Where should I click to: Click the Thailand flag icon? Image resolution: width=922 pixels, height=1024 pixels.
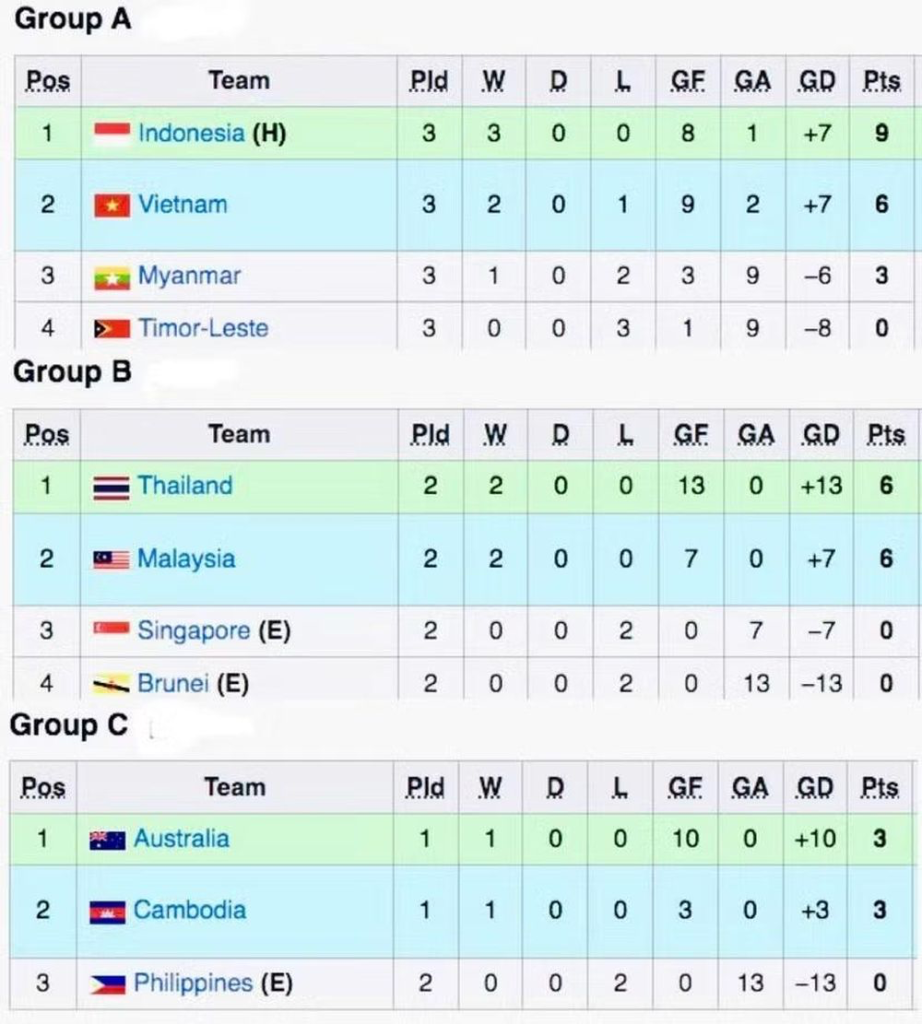point(111,487)
